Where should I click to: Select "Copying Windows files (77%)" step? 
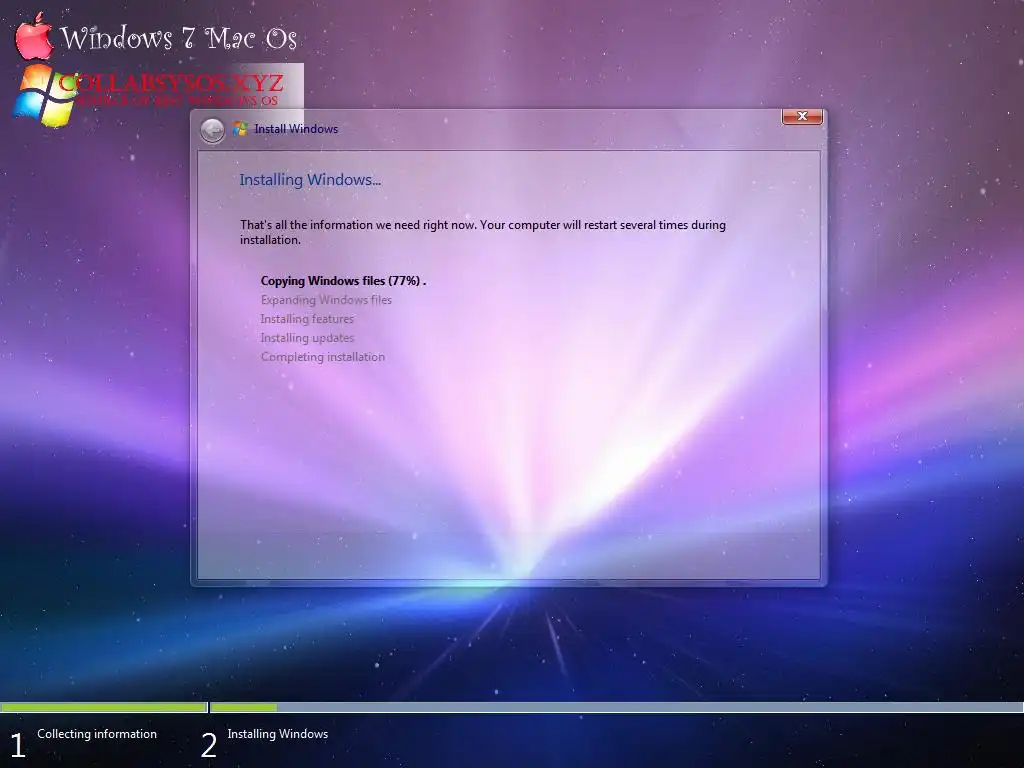[343, 281]
